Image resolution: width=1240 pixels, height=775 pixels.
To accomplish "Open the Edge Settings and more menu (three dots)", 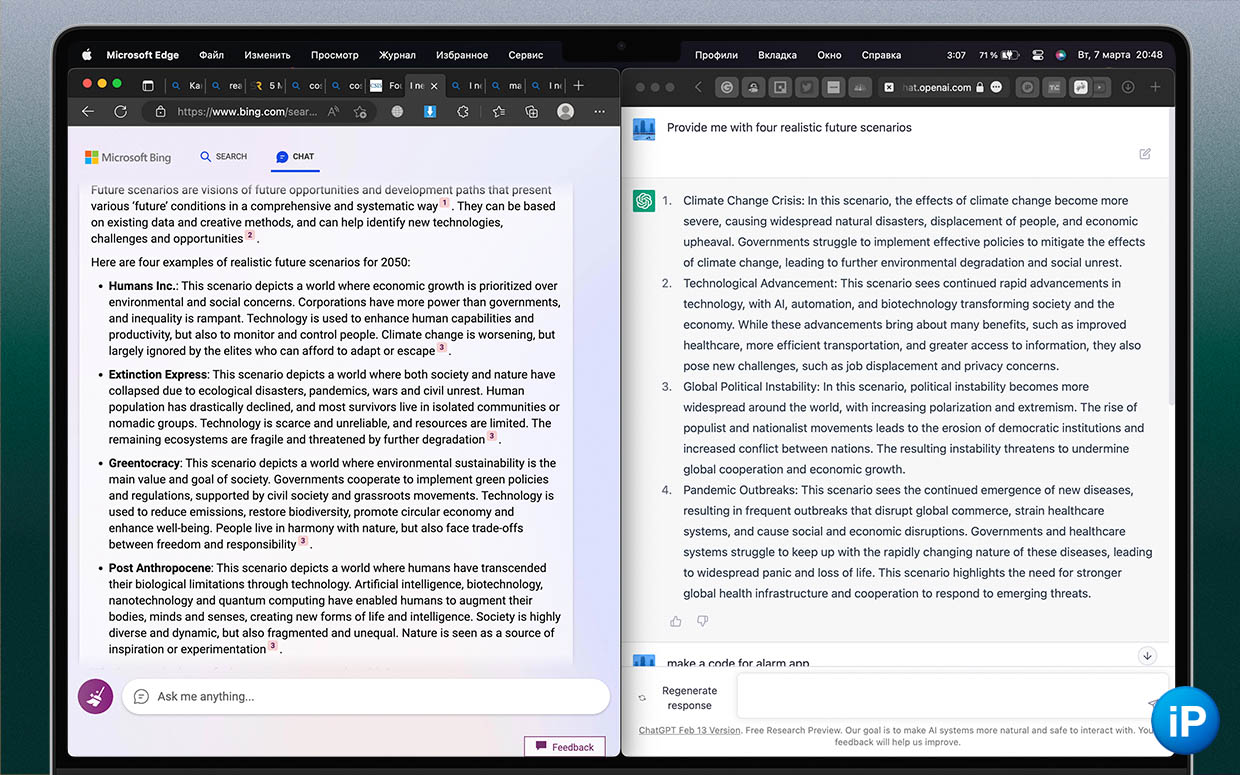I will pos(599,112).
